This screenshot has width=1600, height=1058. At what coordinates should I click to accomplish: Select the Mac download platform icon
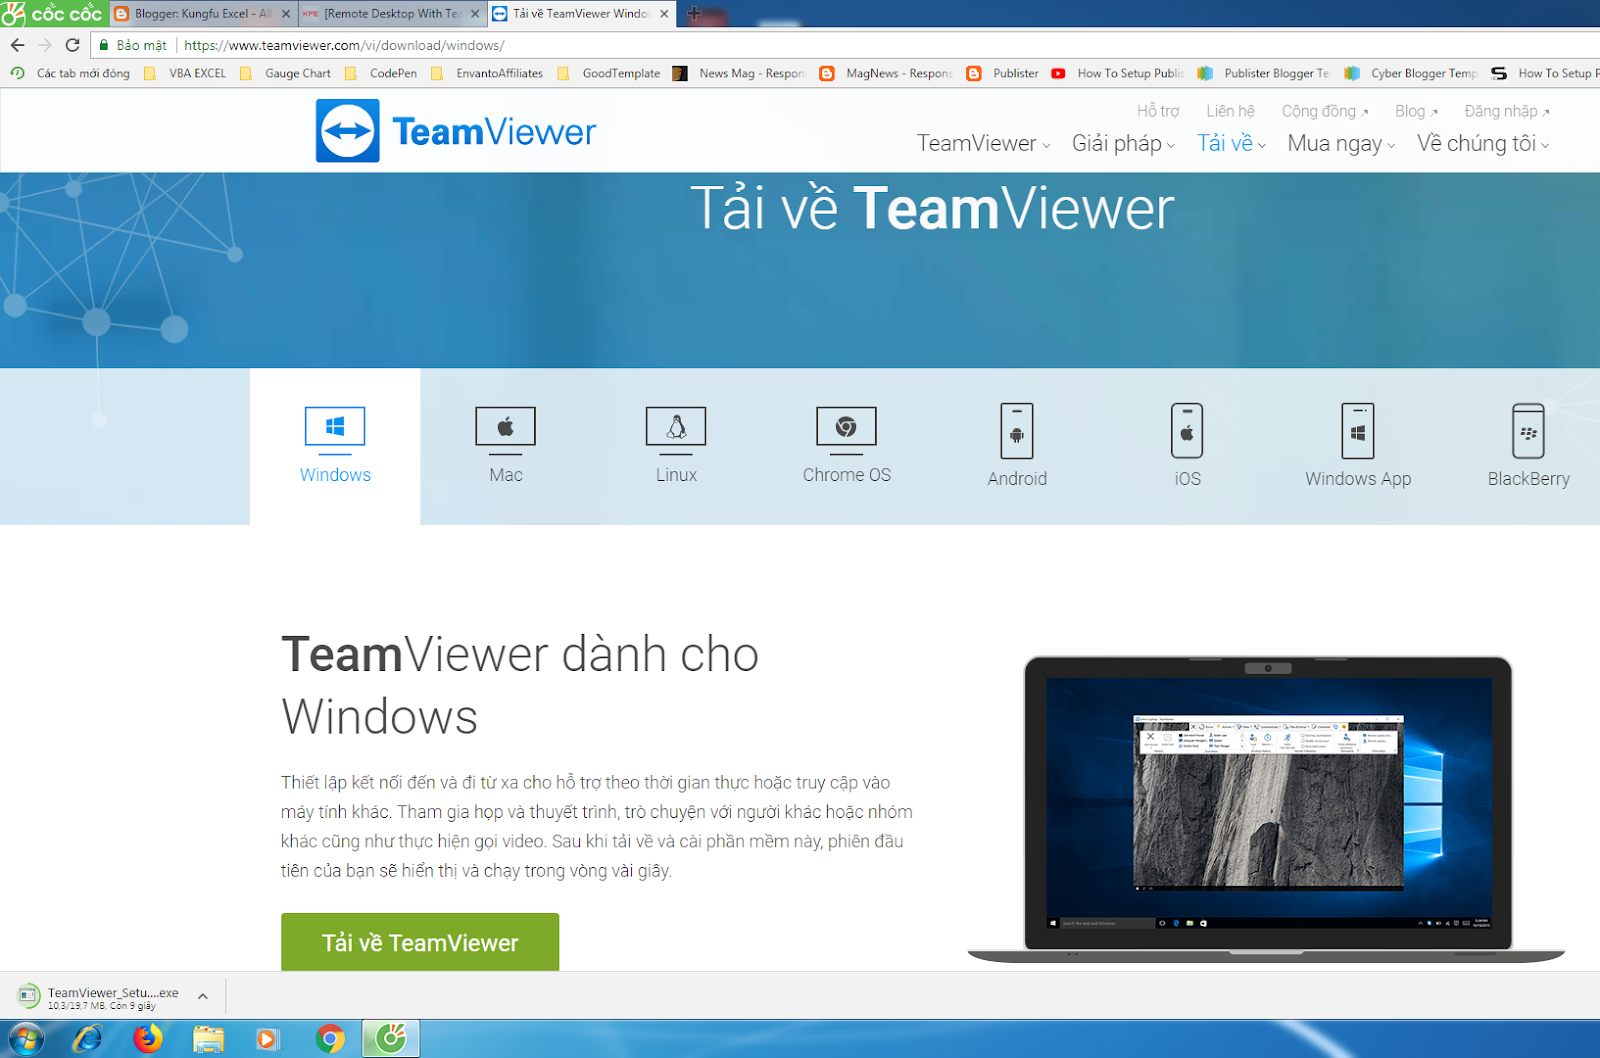505,427
